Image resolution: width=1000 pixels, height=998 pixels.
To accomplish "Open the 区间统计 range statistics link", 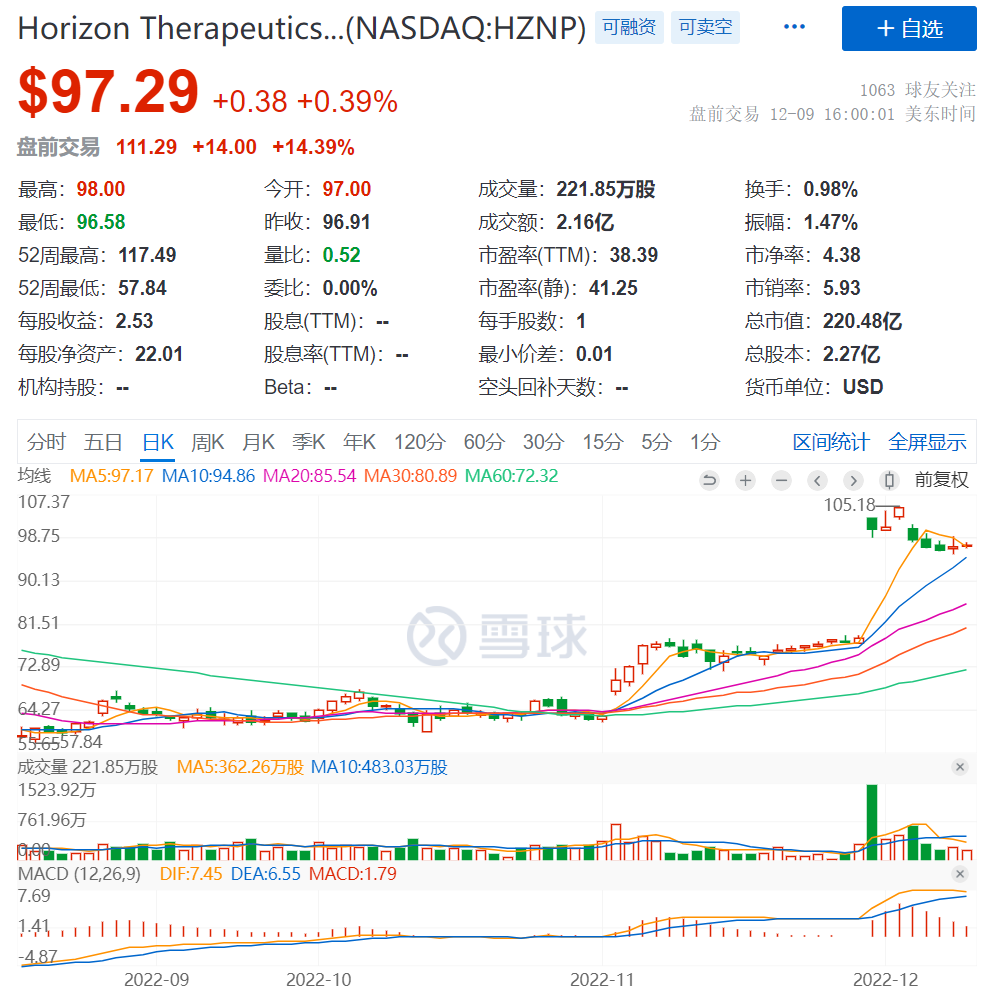I will click(x=831, y=442).
